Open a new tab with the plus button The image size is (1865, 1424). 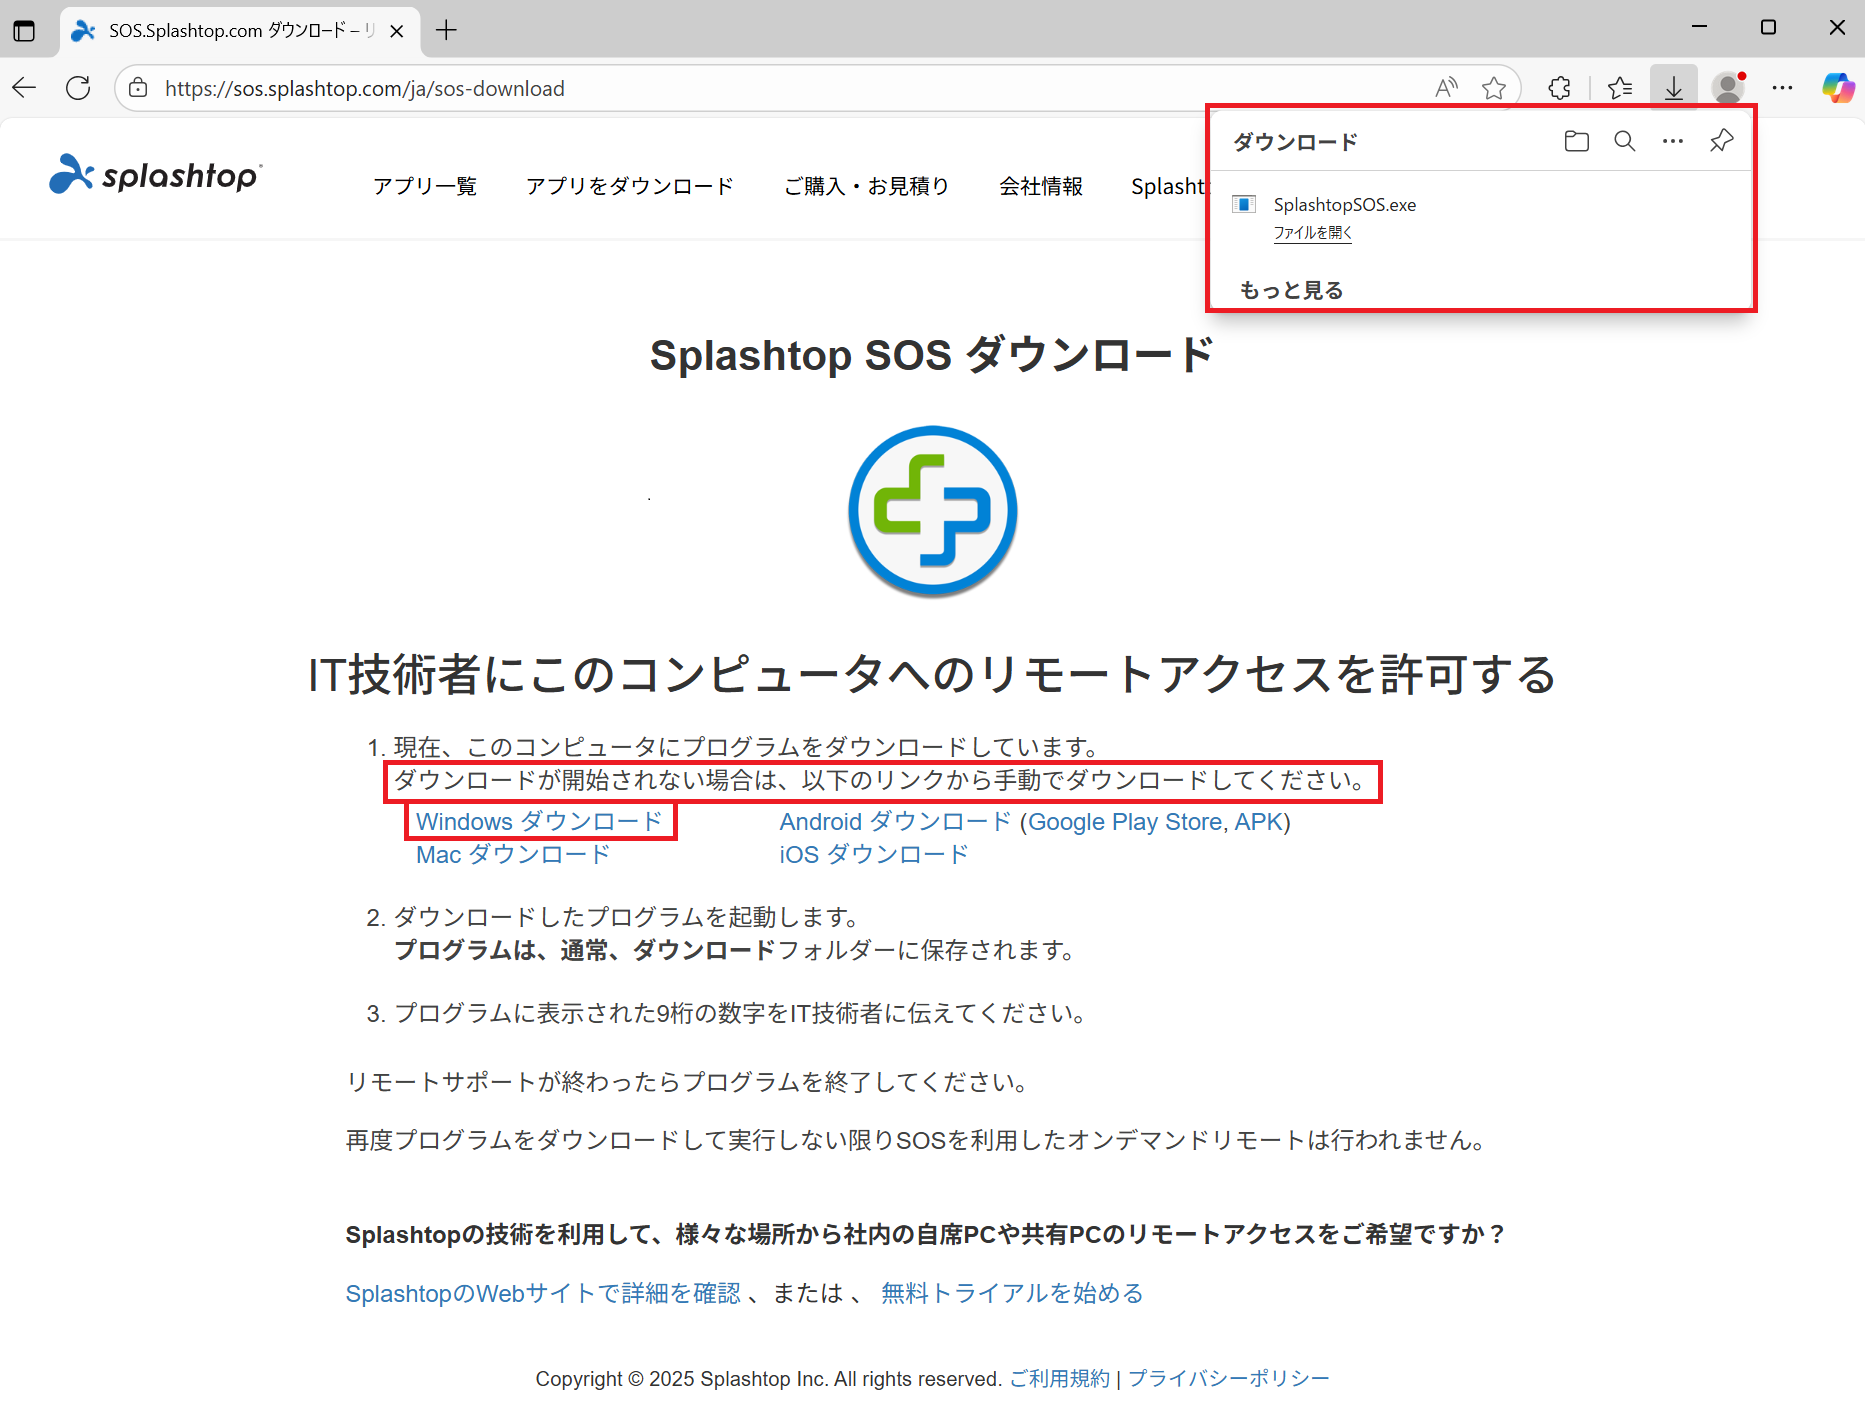click(447, 30)
